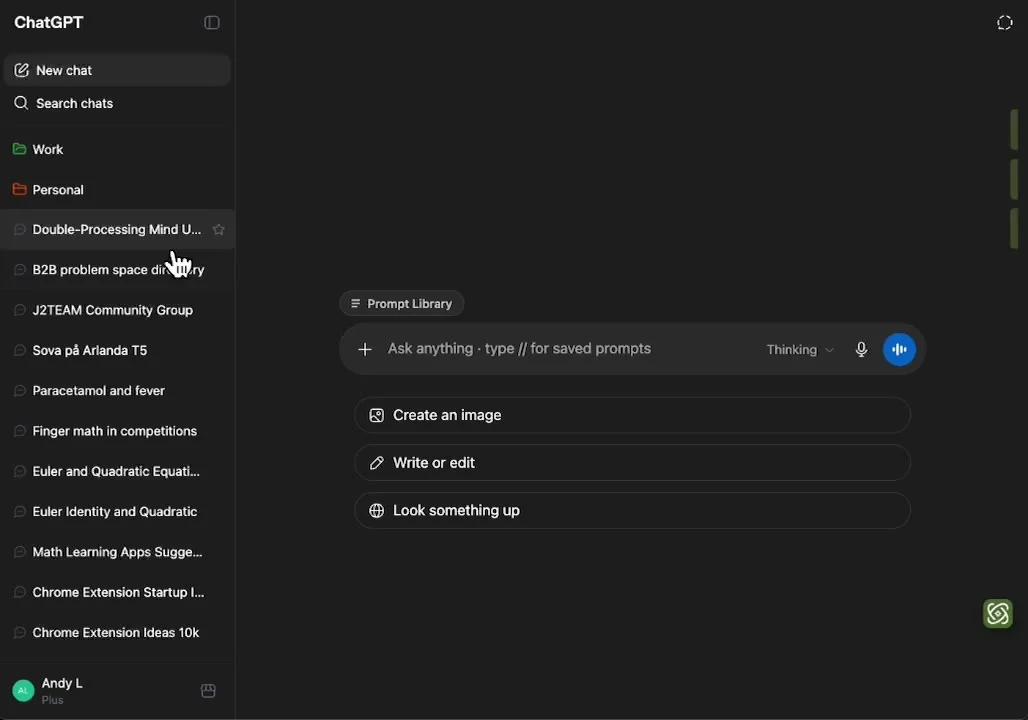Click the plus attach icon in prompt box

(365, 350)
